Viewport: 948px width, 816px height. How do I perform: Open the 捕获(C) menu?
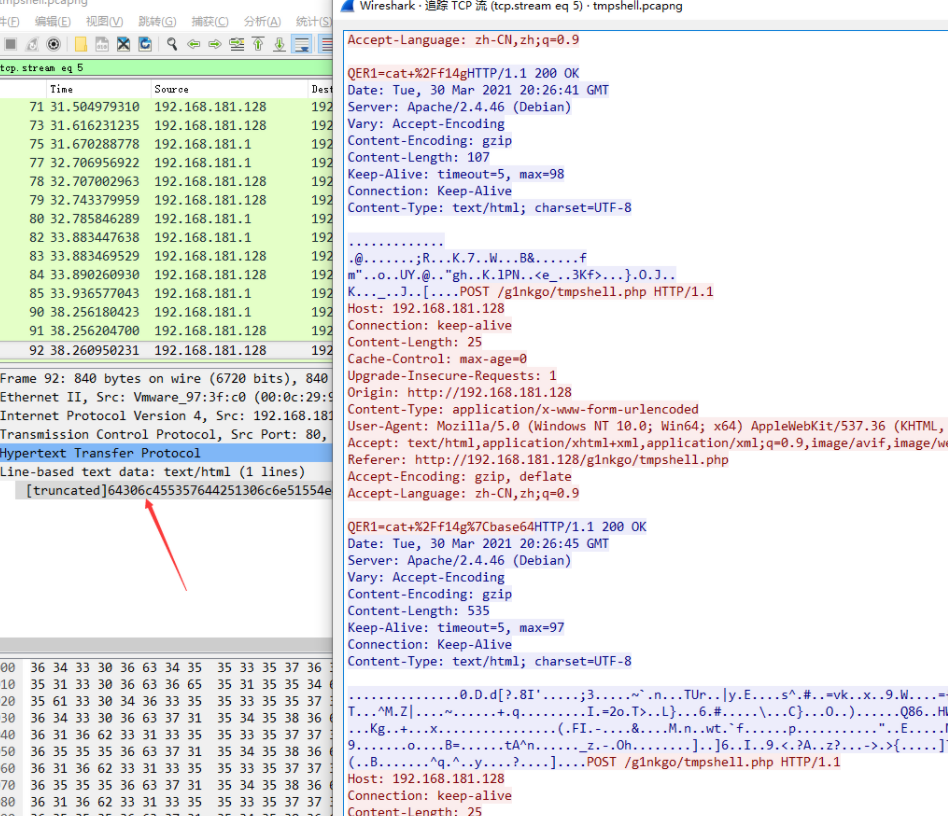click(209, 21)
